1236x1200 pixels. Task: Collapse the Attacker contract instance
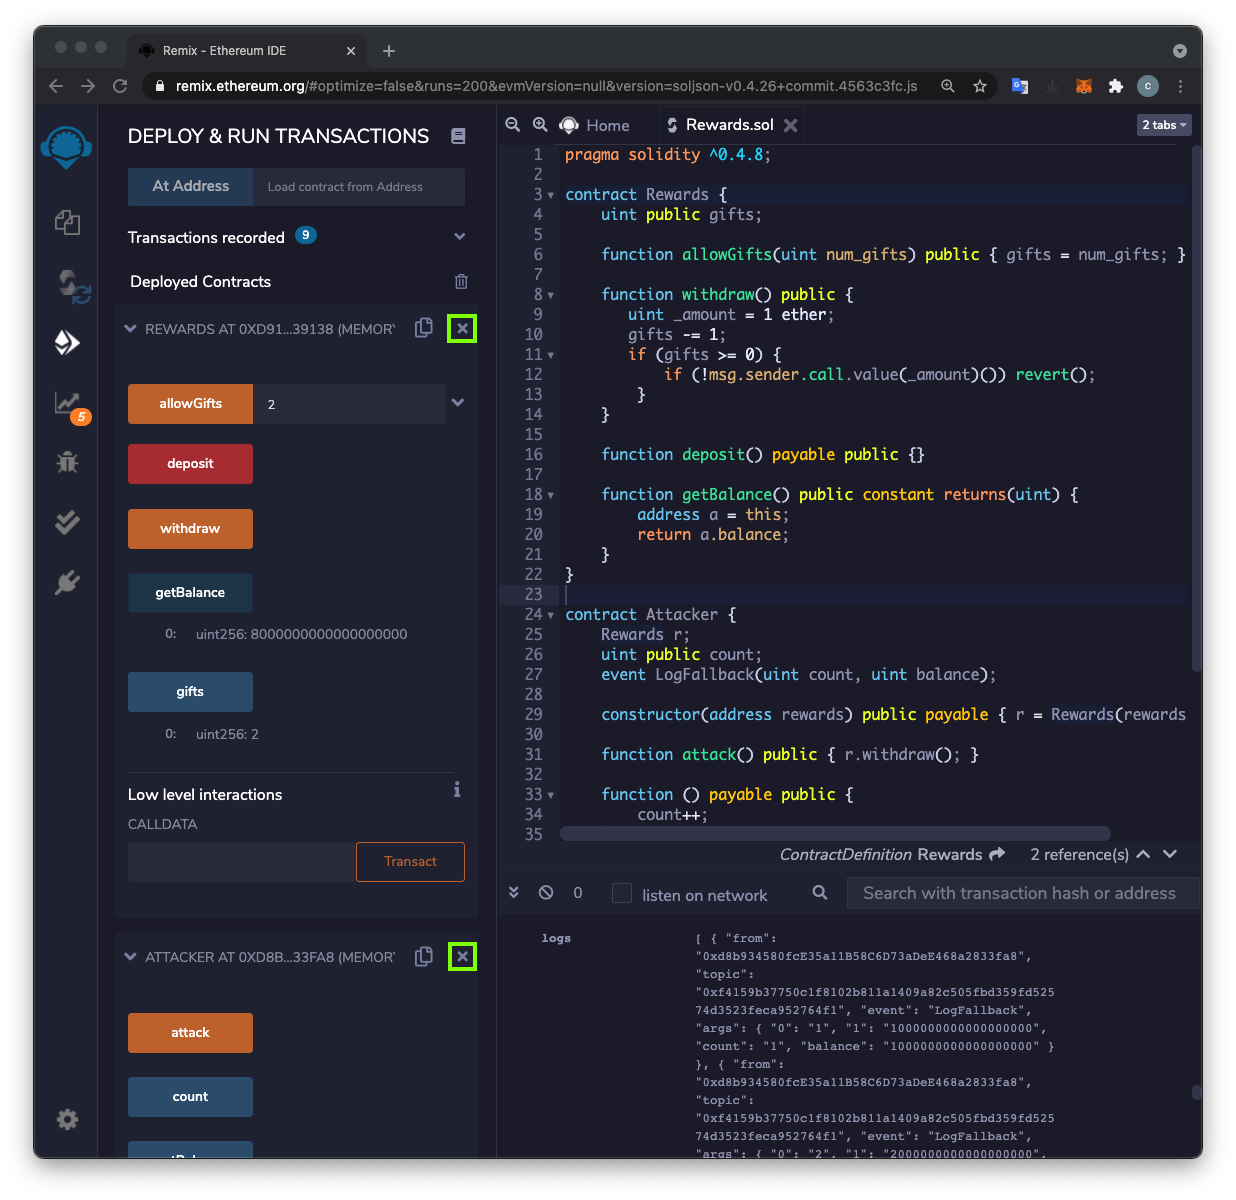130,956
